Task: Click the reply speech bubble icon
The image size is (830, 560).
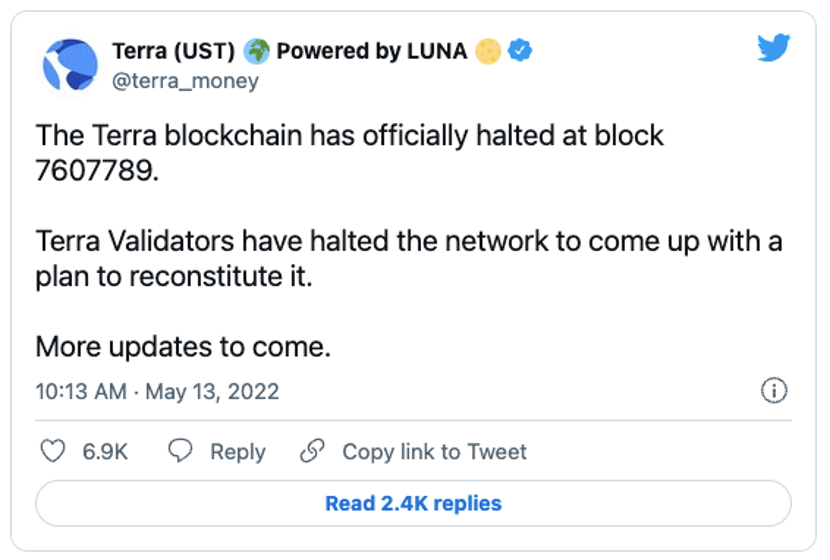Action: pos(180,451)
